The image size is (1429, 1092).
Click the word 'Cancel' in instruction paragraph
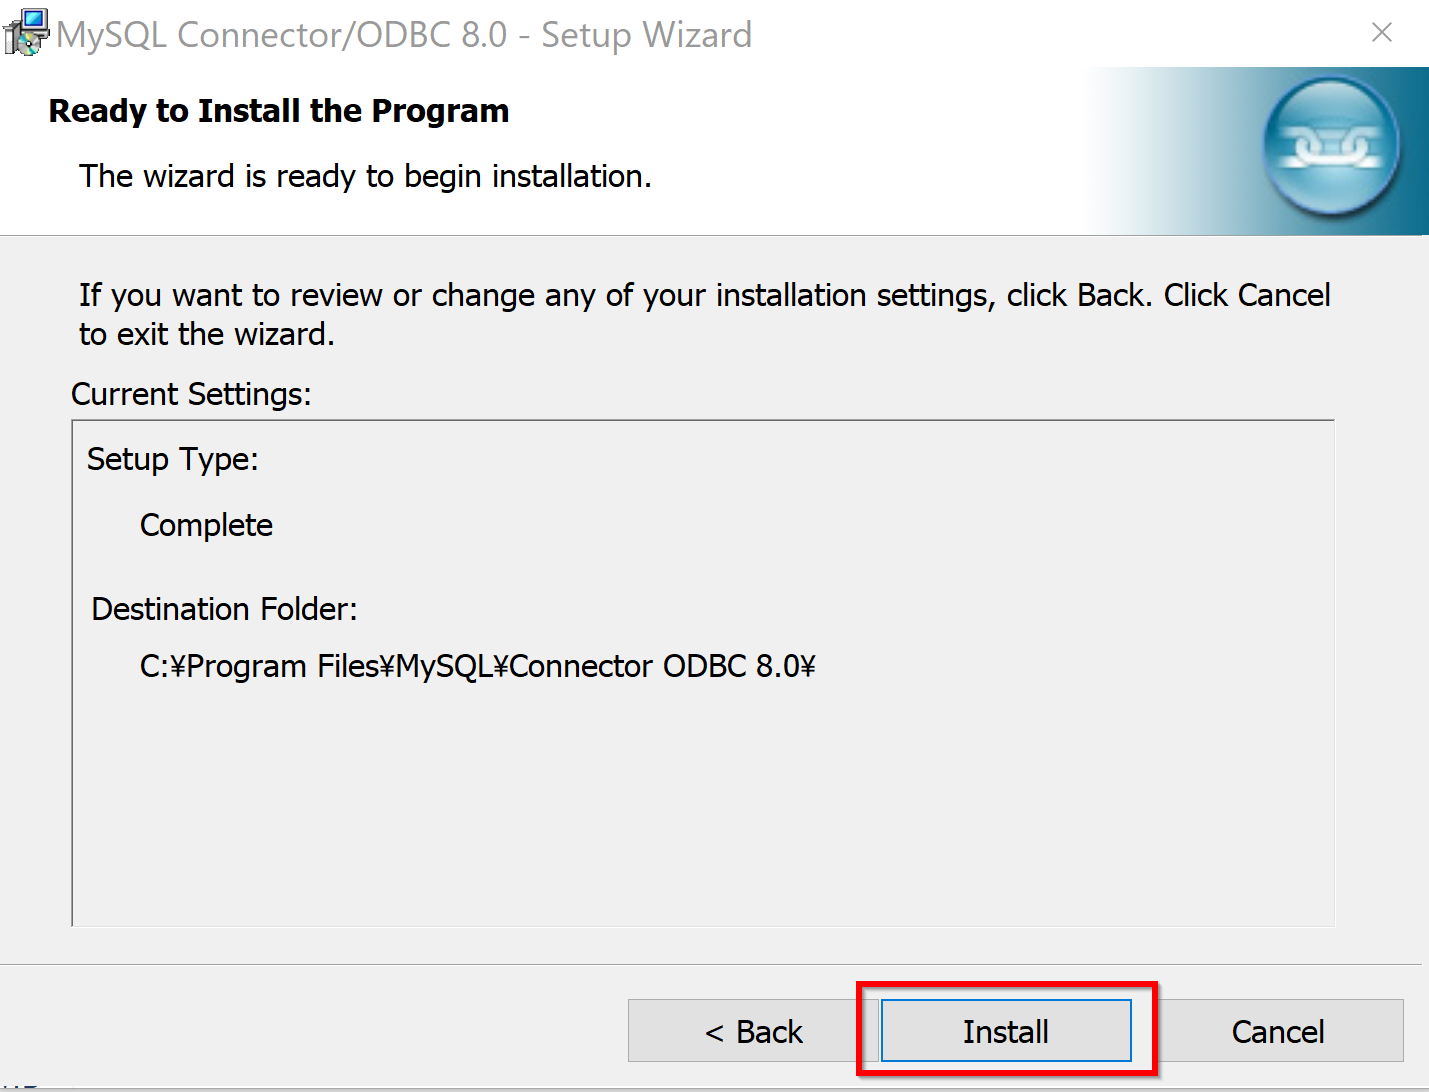coord(1284,295)
